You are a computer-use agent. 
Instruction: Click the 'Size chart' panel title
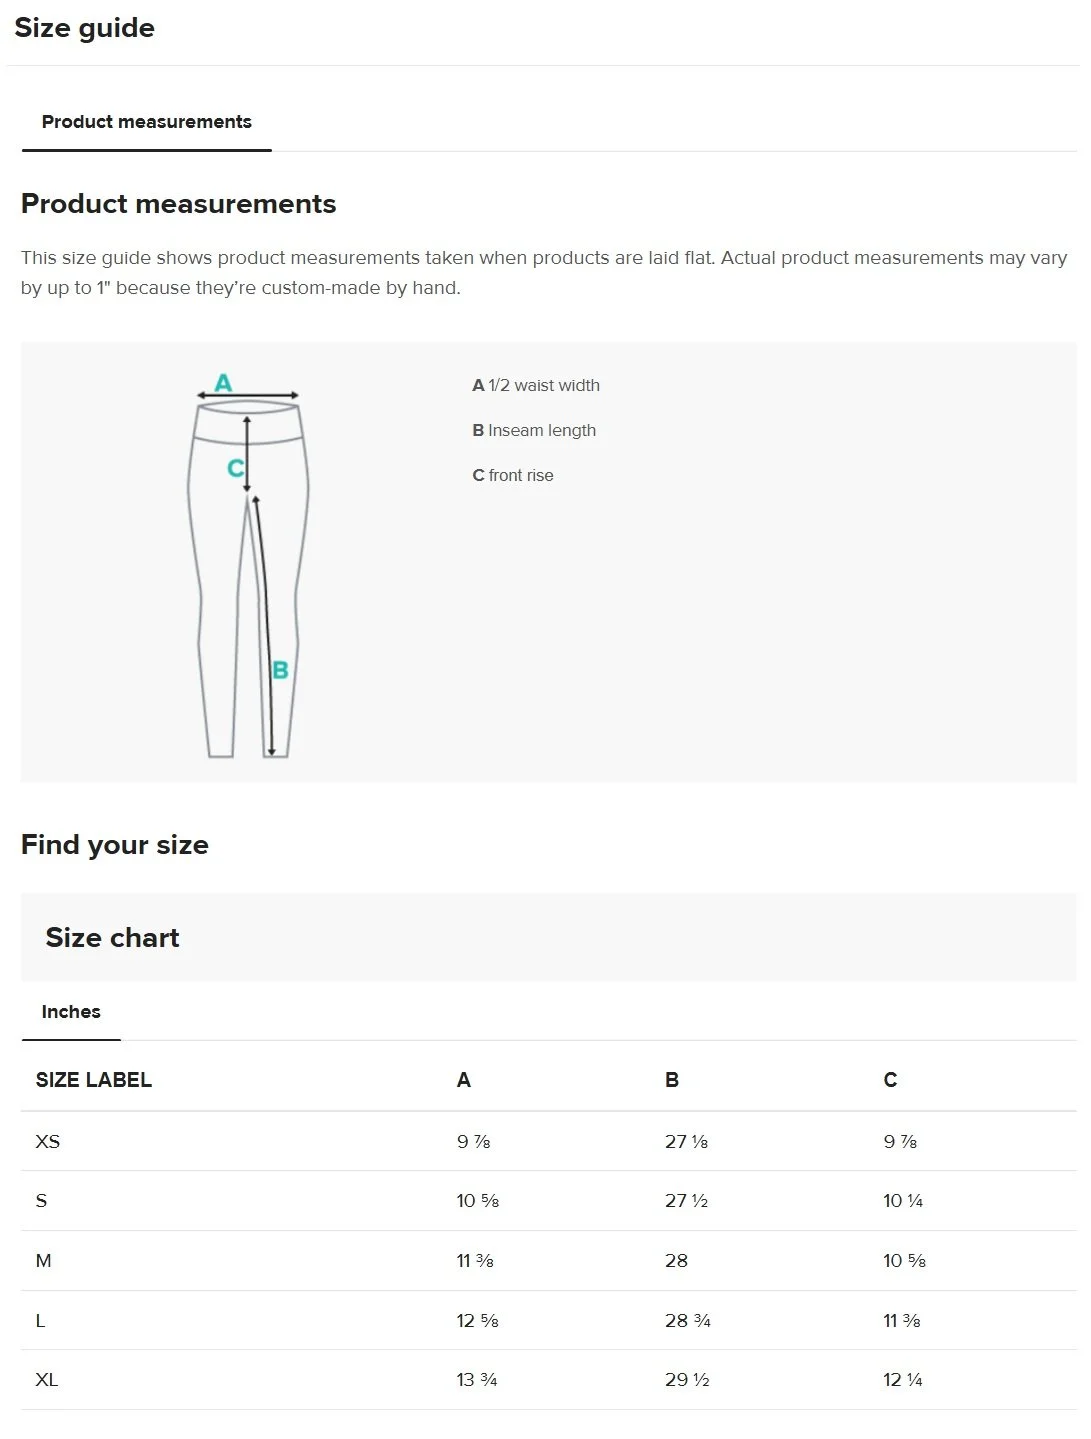[x=112, y=938]
